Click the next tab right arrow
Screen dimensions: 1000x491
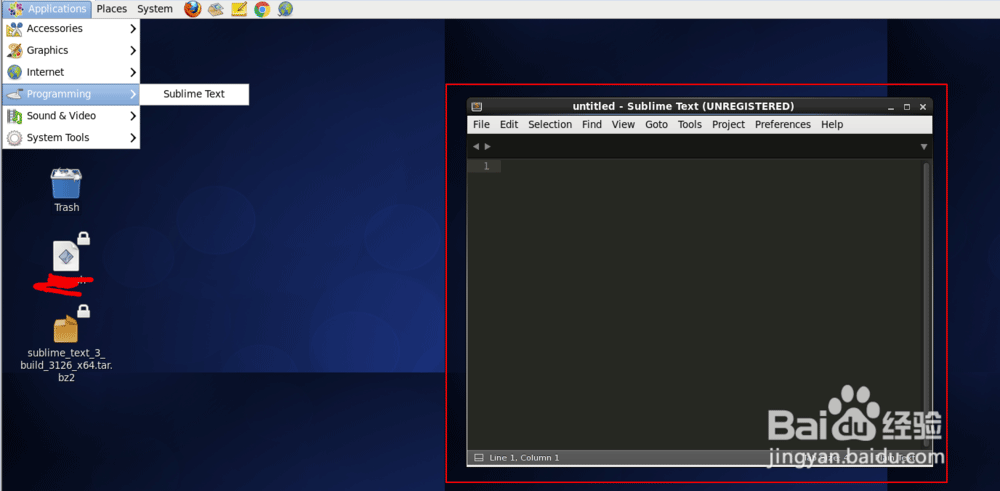(488, 147)
